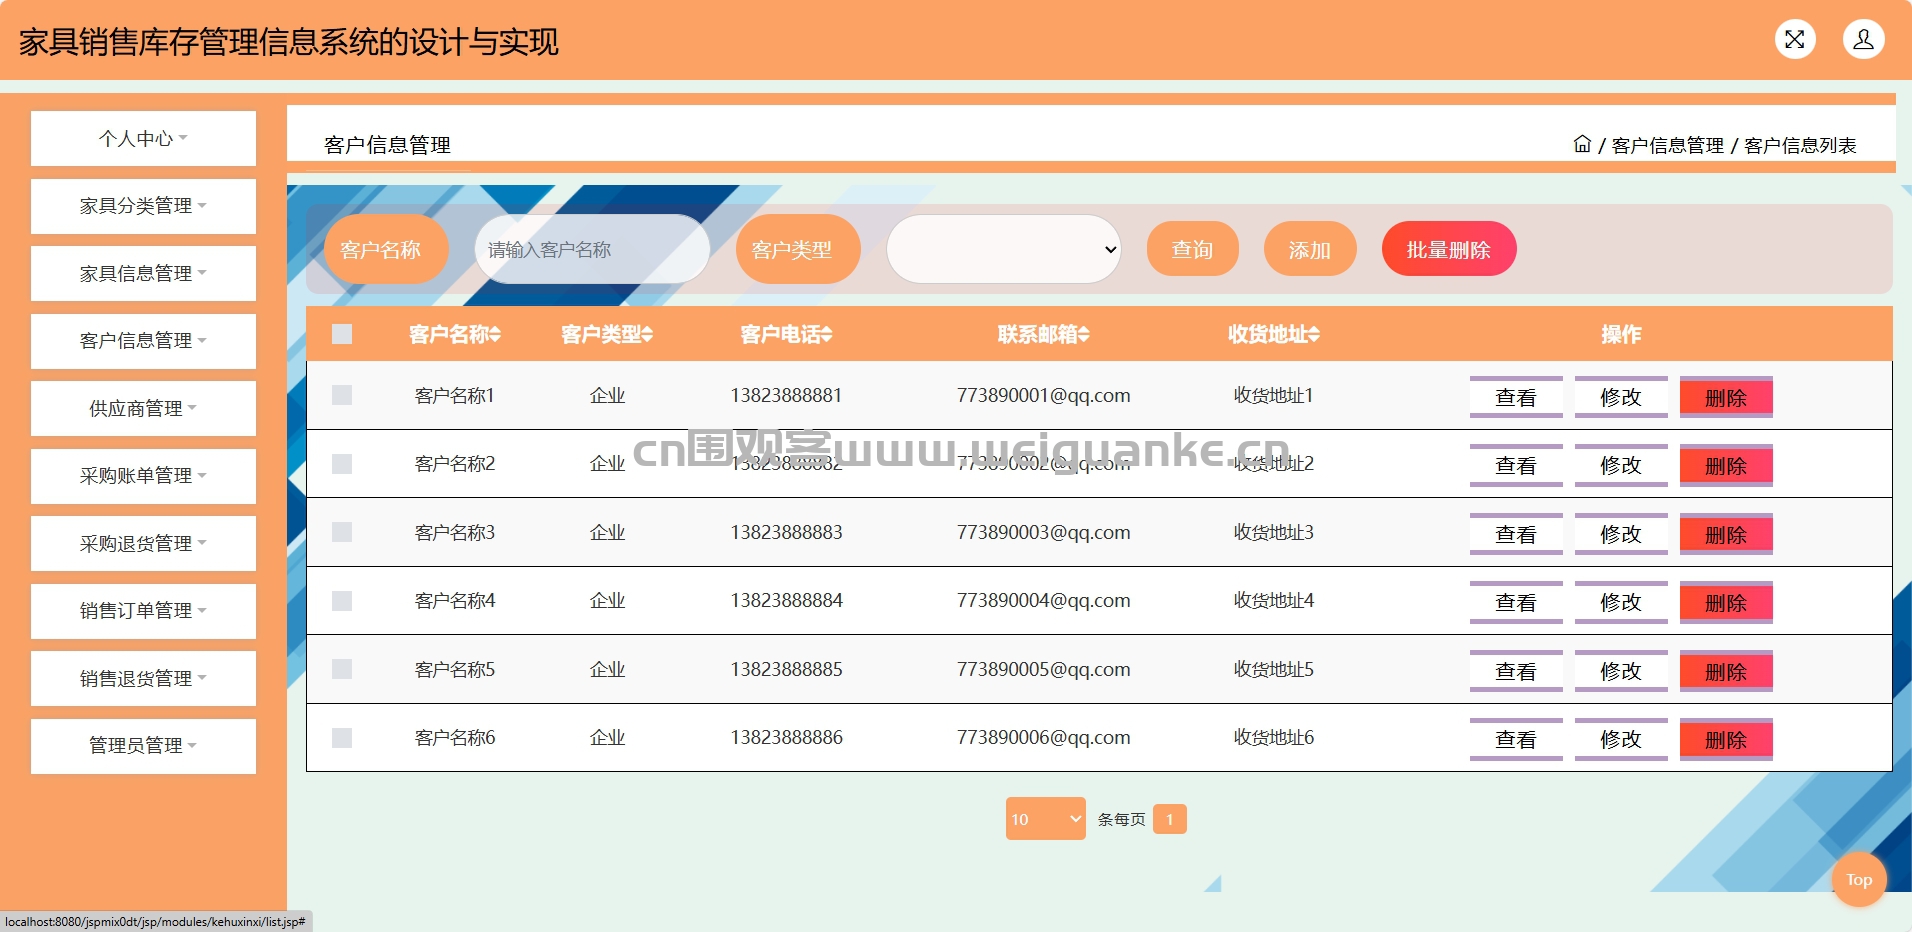
Task: Click the 添加 button
Action: 1310,249
